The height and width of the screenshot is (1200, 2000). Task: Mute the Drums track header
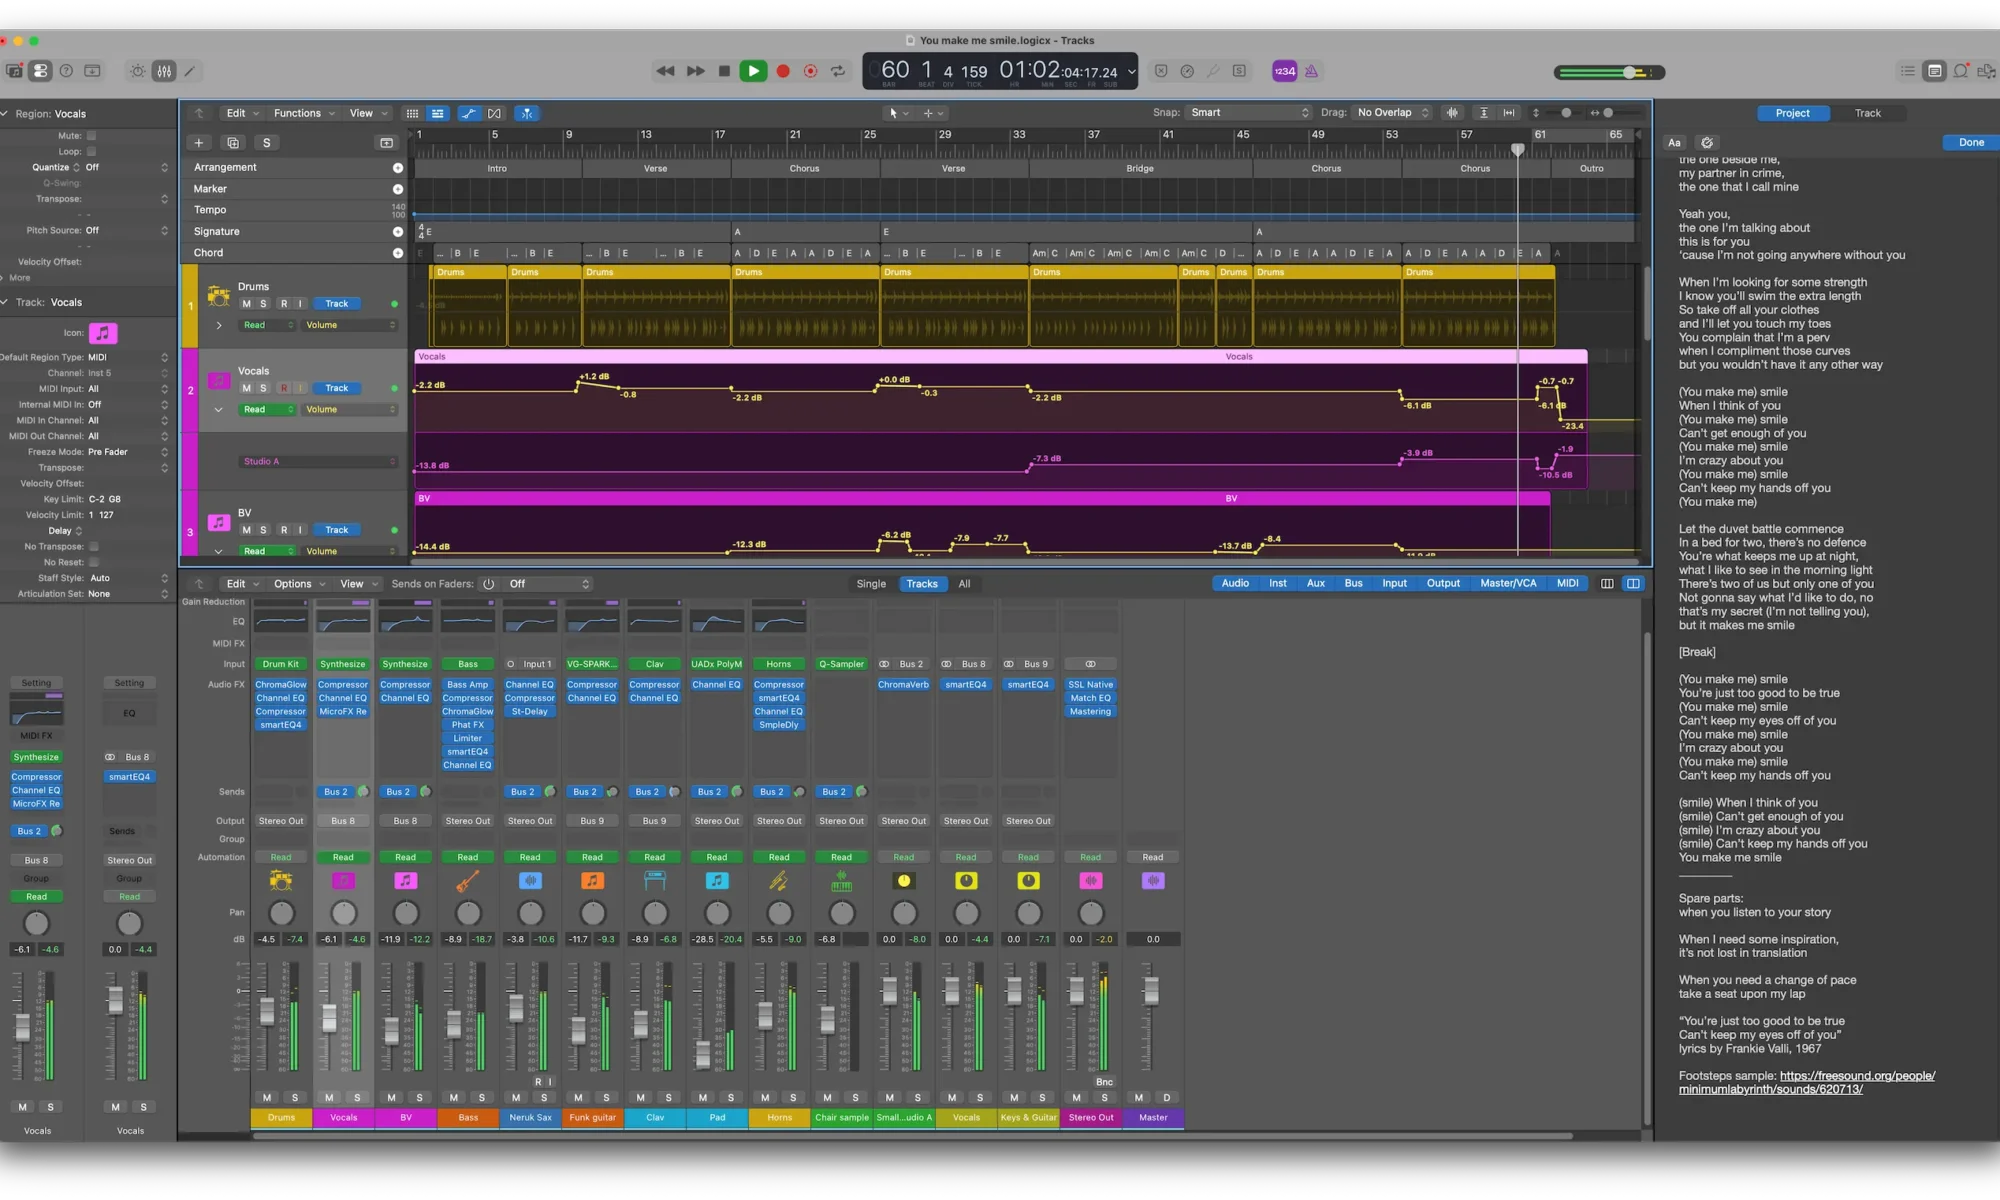coord(246,304)
